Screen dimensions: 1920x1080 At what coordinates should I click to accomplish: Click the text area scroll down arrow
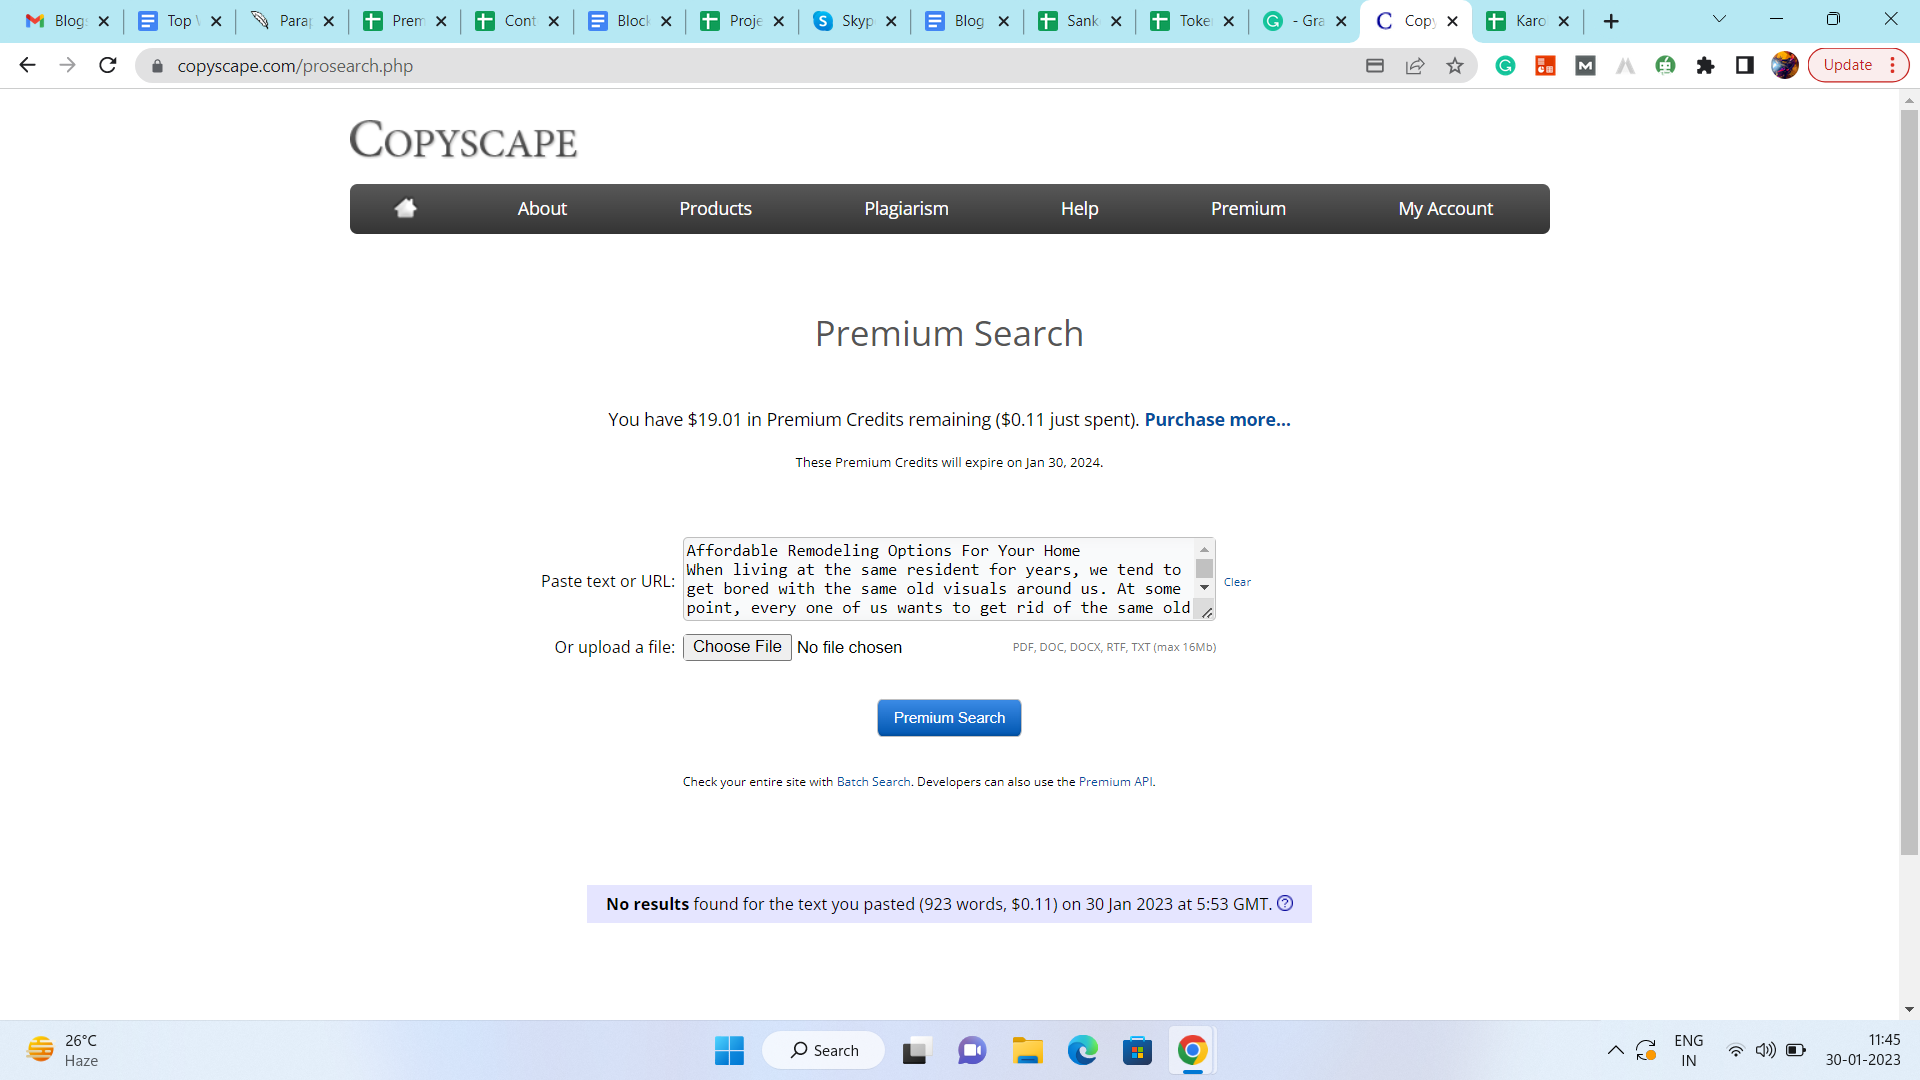pyautogui.click(x=1204, y=588)
